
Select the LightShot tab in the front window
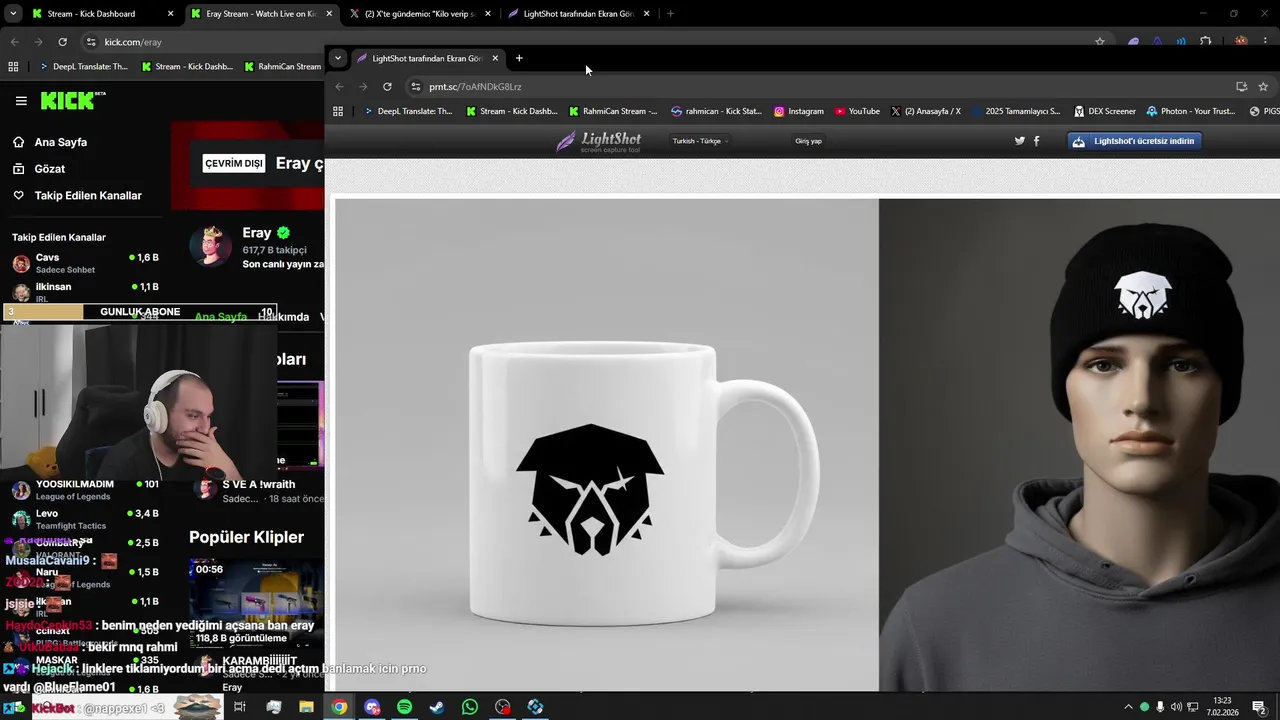426,58
